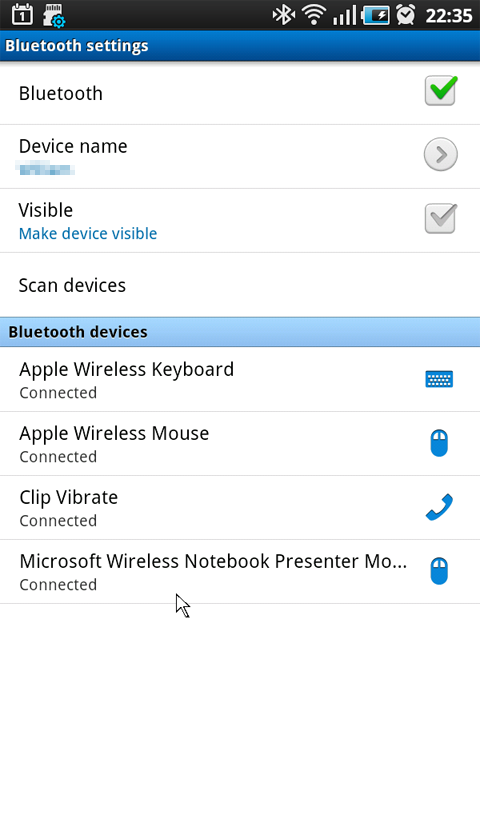
Task: Open Device name using arrow chevron
Action: coord(441,155)
